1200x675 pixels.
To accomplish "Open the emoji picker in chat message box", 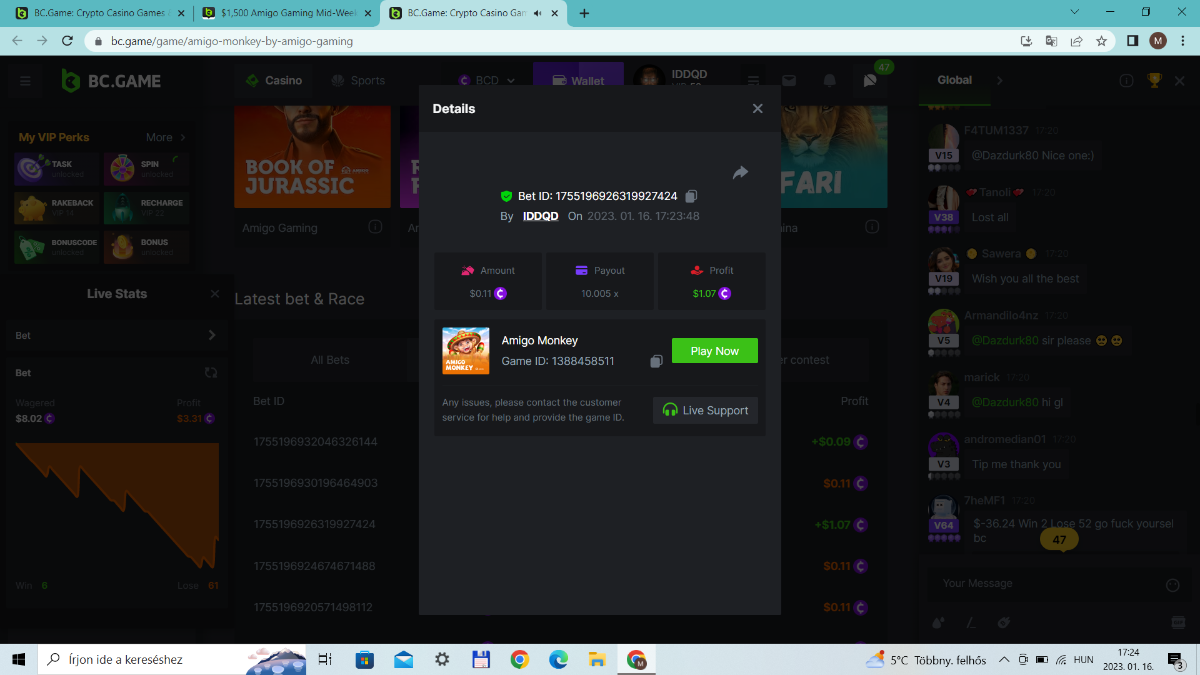I will click(x=1173, y=584).
